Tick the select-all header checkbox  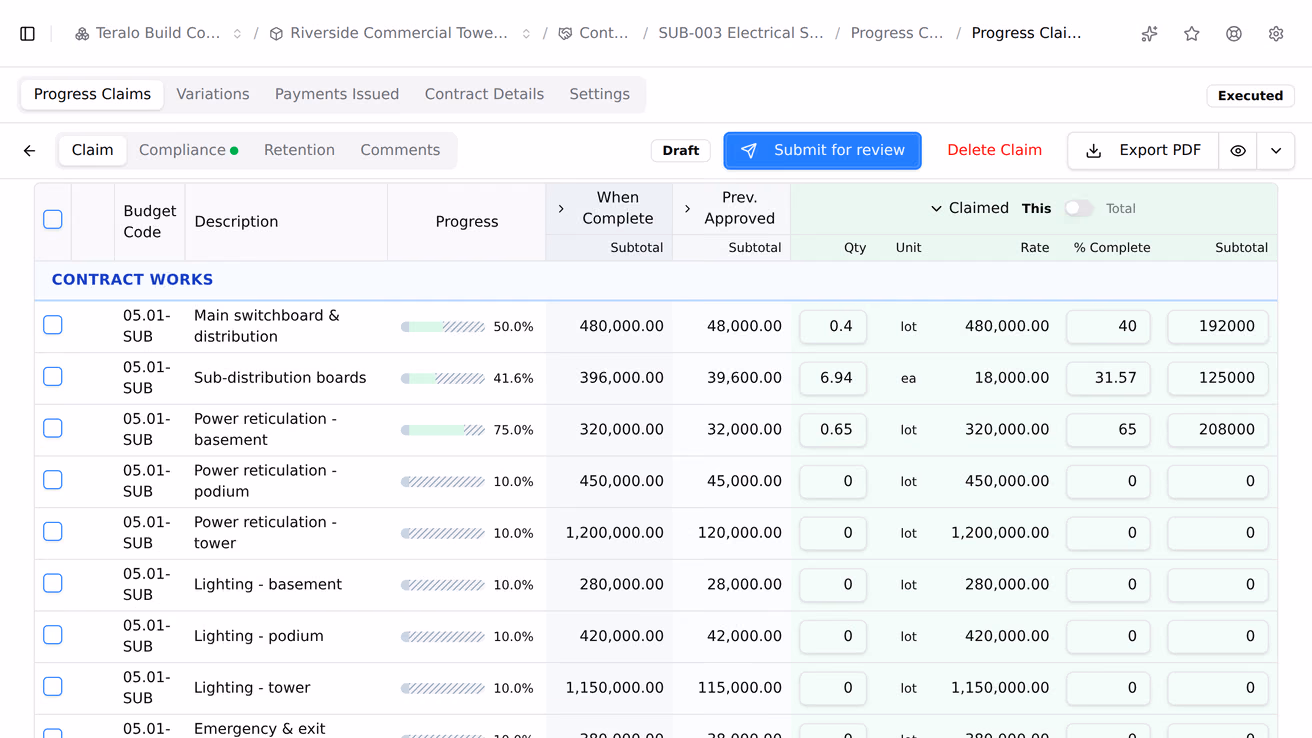tap(53, 220)
